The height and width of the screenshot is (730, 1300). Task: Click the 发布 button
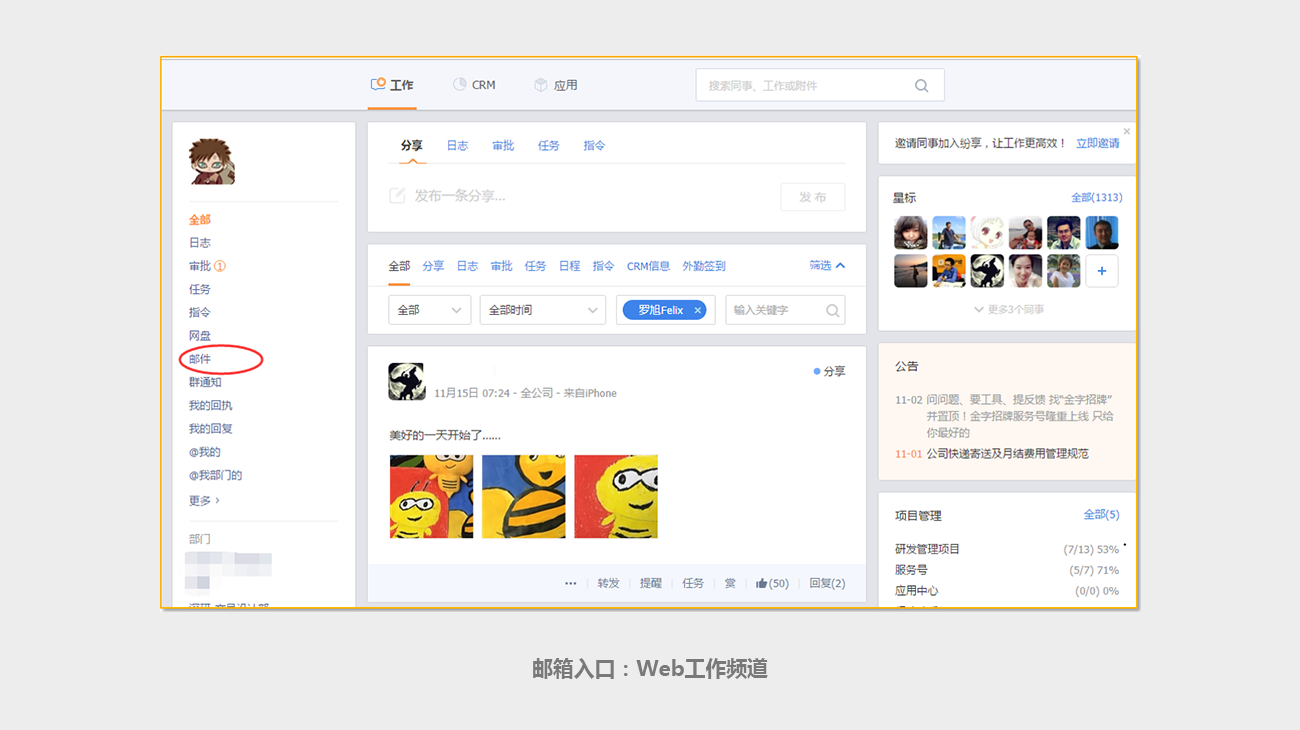813,197
